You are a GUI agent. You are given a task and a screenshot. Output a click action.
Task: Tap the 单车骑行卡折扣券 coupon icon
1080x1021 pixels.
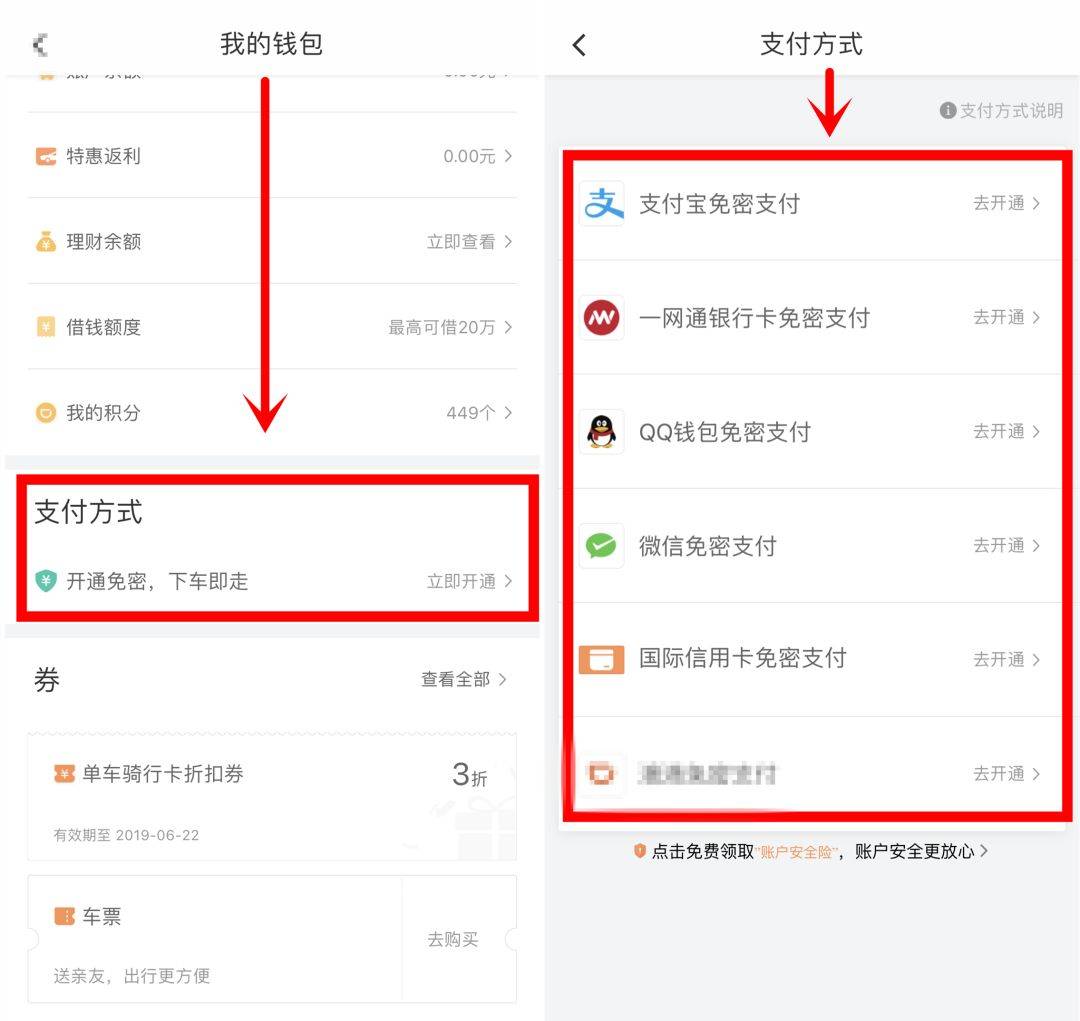point(64,774)
